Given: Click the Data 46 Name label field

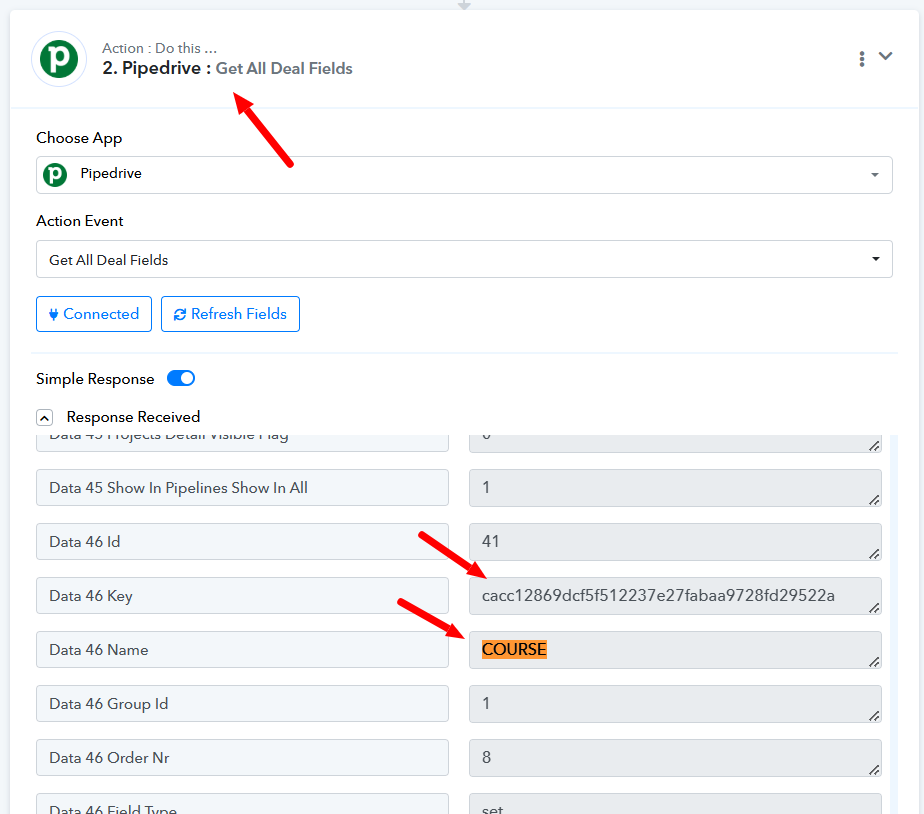Looking at the screenshot, I should tap(242, 650).
